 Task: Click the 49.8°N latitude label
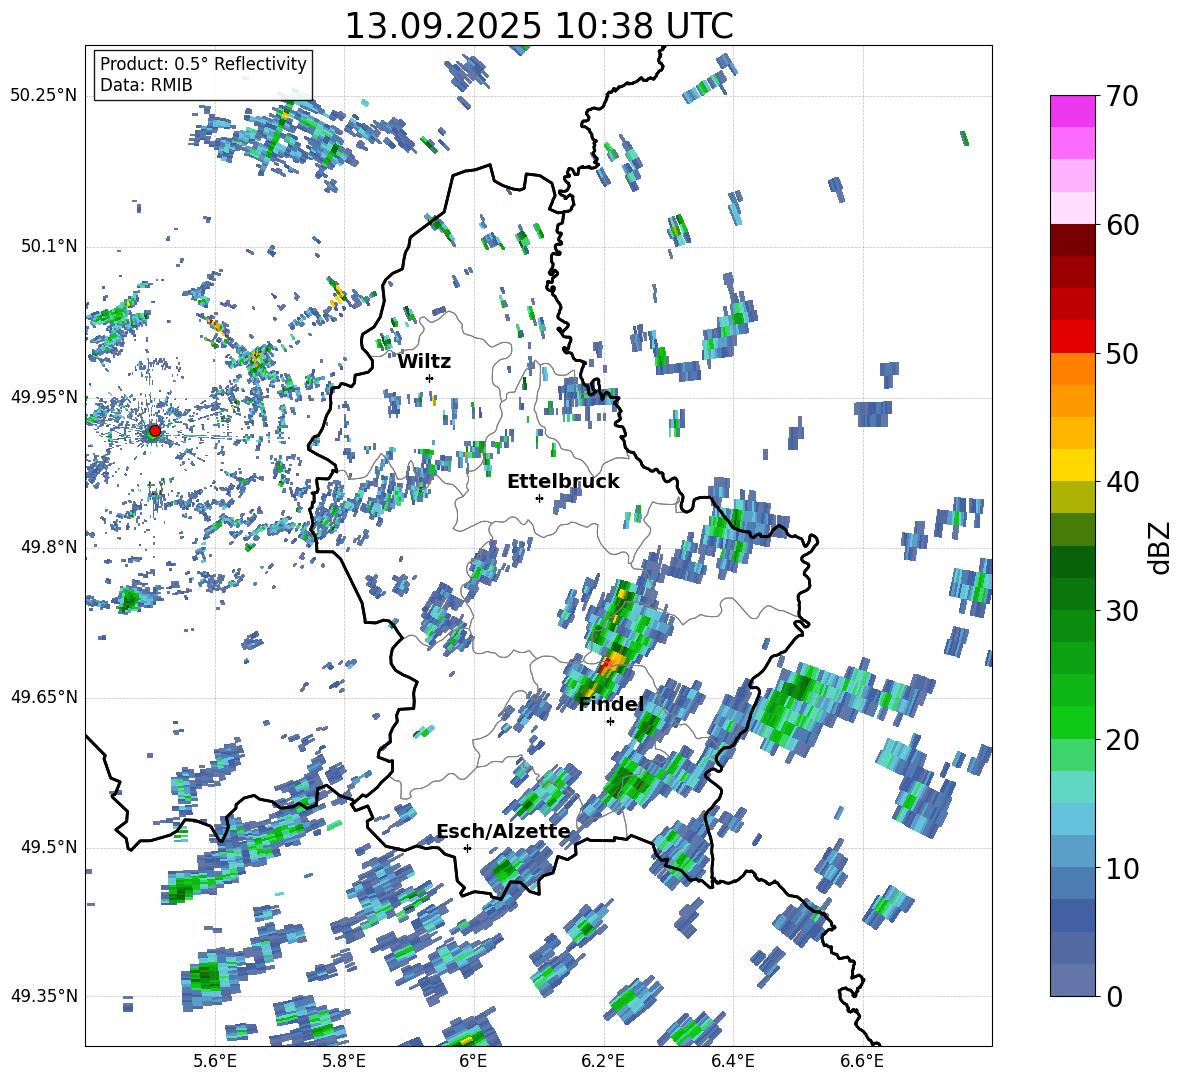point(48,547)
